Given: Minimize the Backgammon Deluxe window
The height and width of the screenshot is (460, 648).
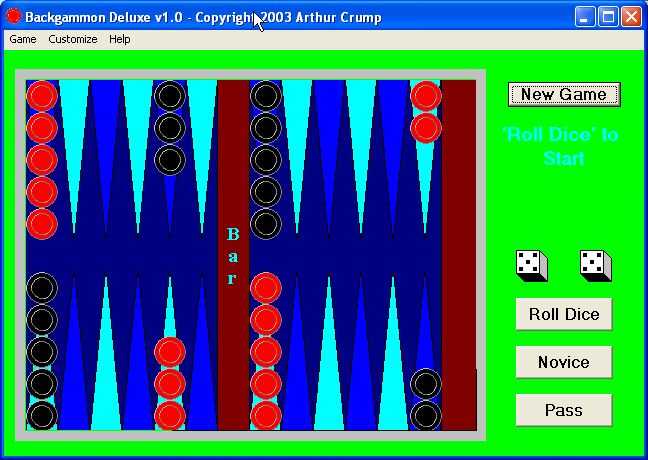Looking at the screenshot, I should tap(584, 17).
